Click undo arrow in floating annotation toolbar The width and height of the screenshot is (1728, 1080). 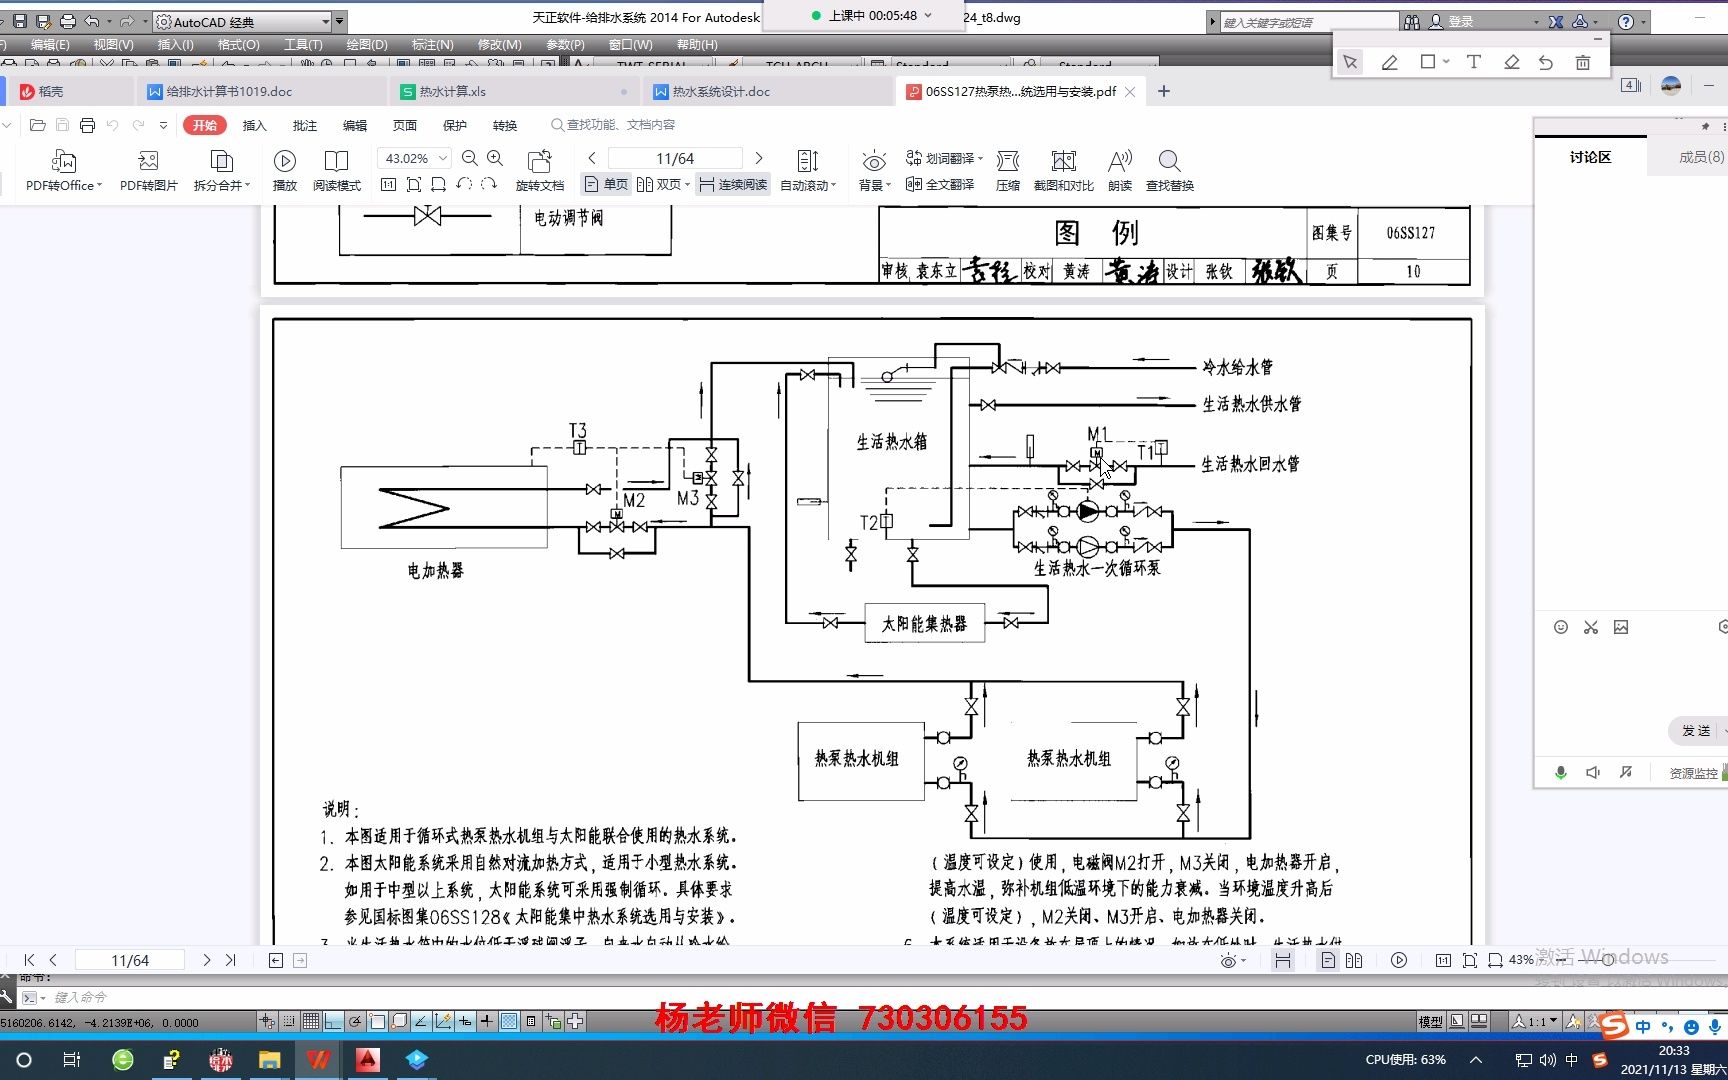[1546, 62]
